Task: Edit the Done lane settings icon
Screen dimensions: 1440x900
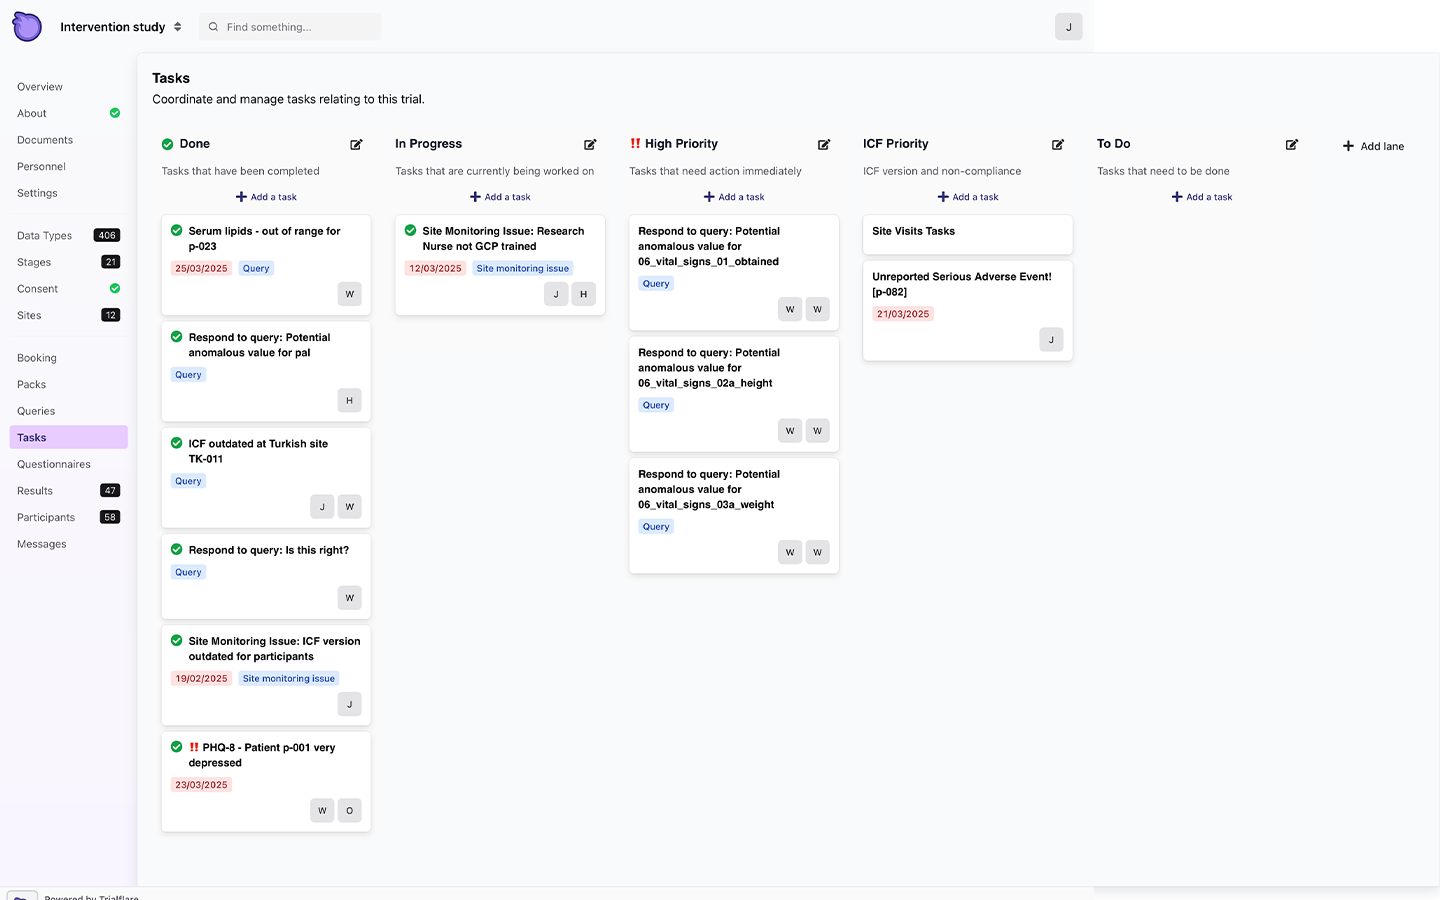Action: (356, 145)
